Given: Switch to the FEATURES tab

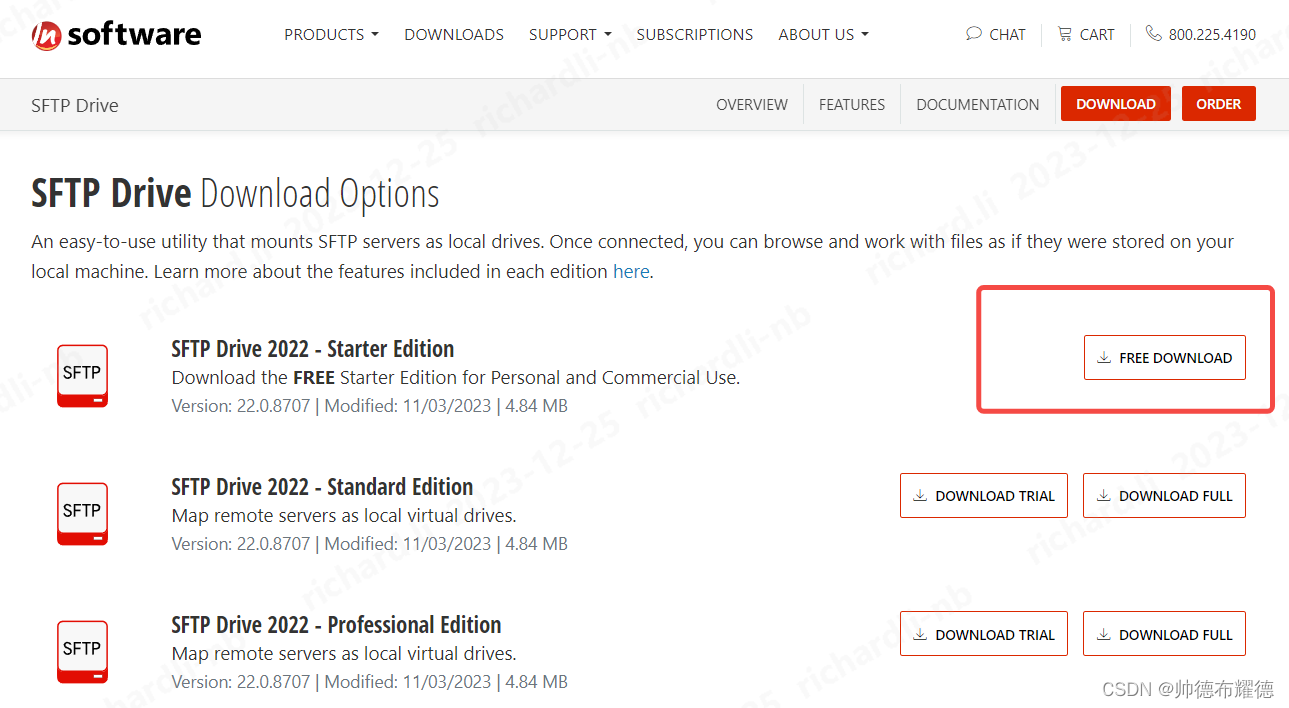Looking at the screenshot, I should [851, 104].
